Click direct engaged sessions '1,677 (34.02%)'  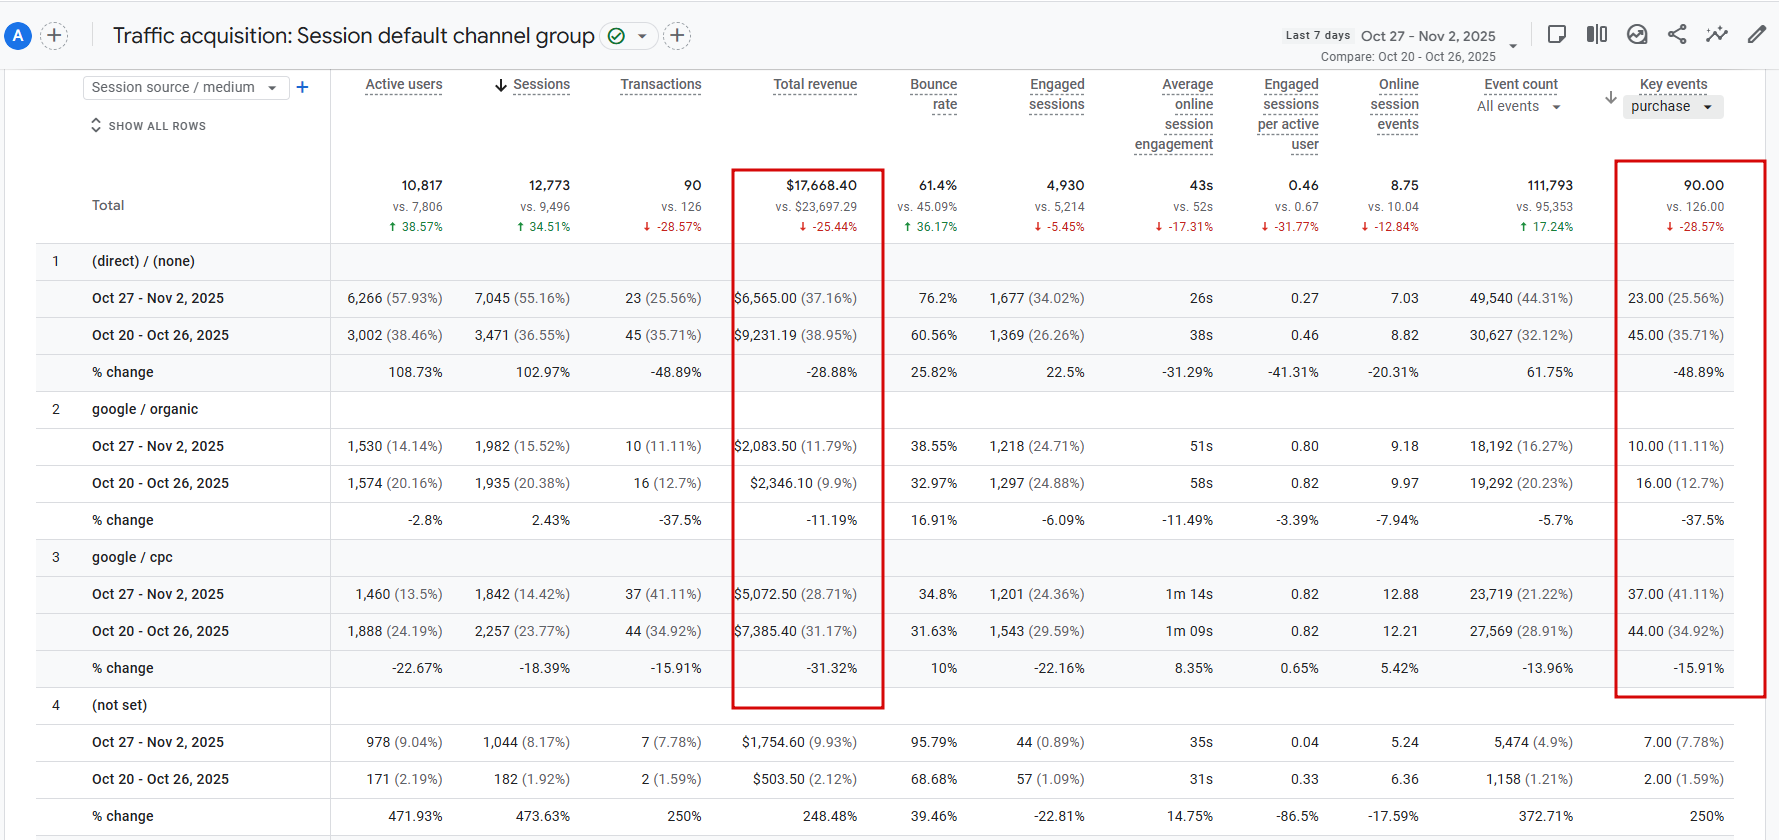1037,299
